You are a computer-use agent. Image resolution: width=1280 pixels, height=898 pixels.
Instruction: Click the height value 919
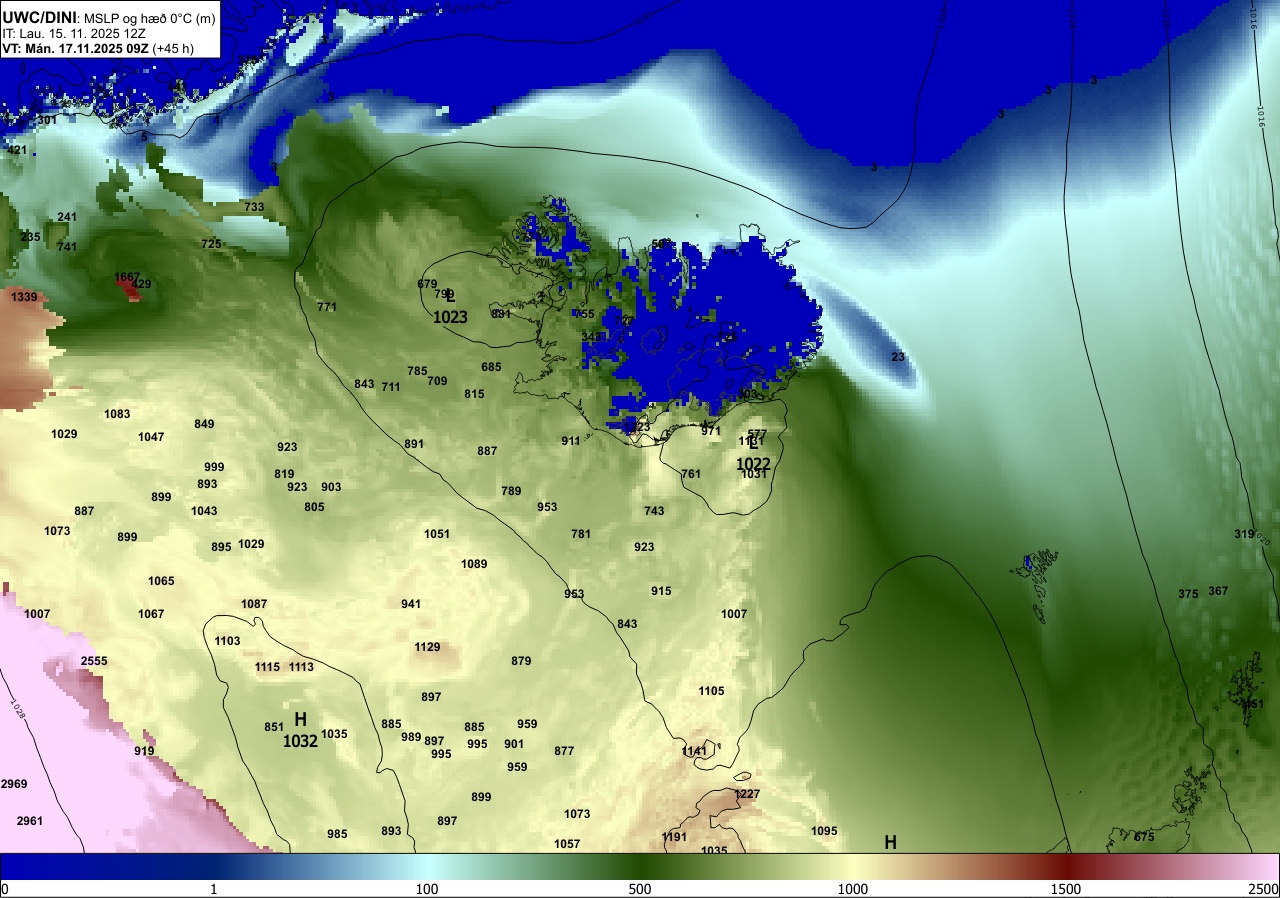tap(144, 751)
